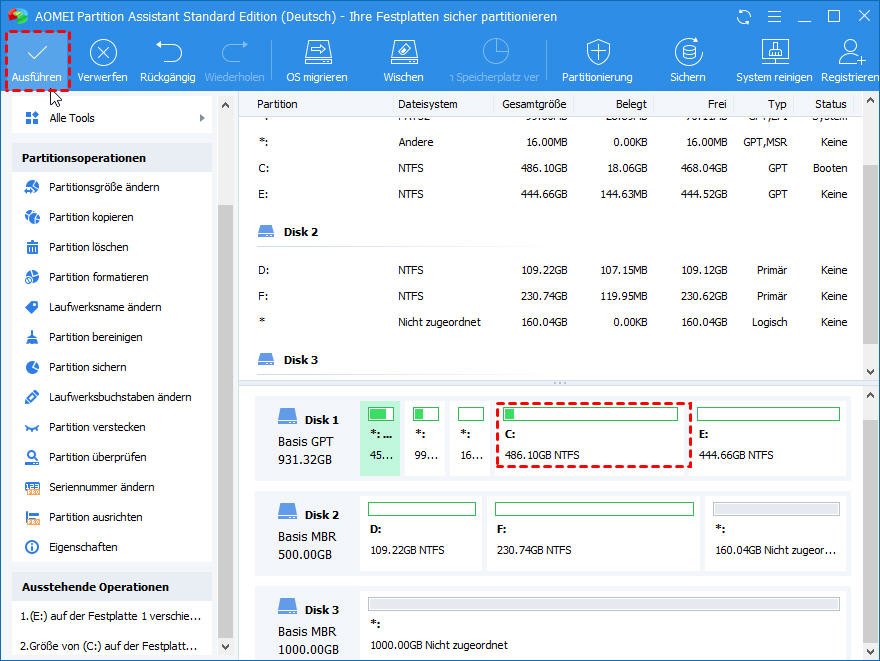Click the refresh icon in title bar

[744, 17]
